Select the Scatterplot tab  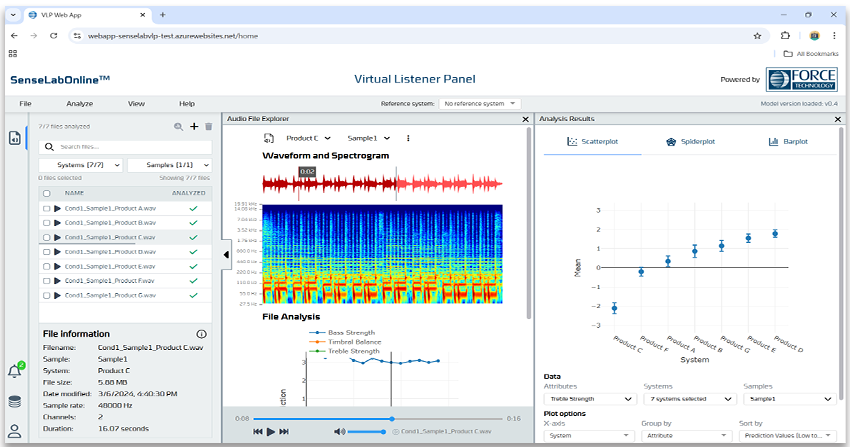[593, 142]
